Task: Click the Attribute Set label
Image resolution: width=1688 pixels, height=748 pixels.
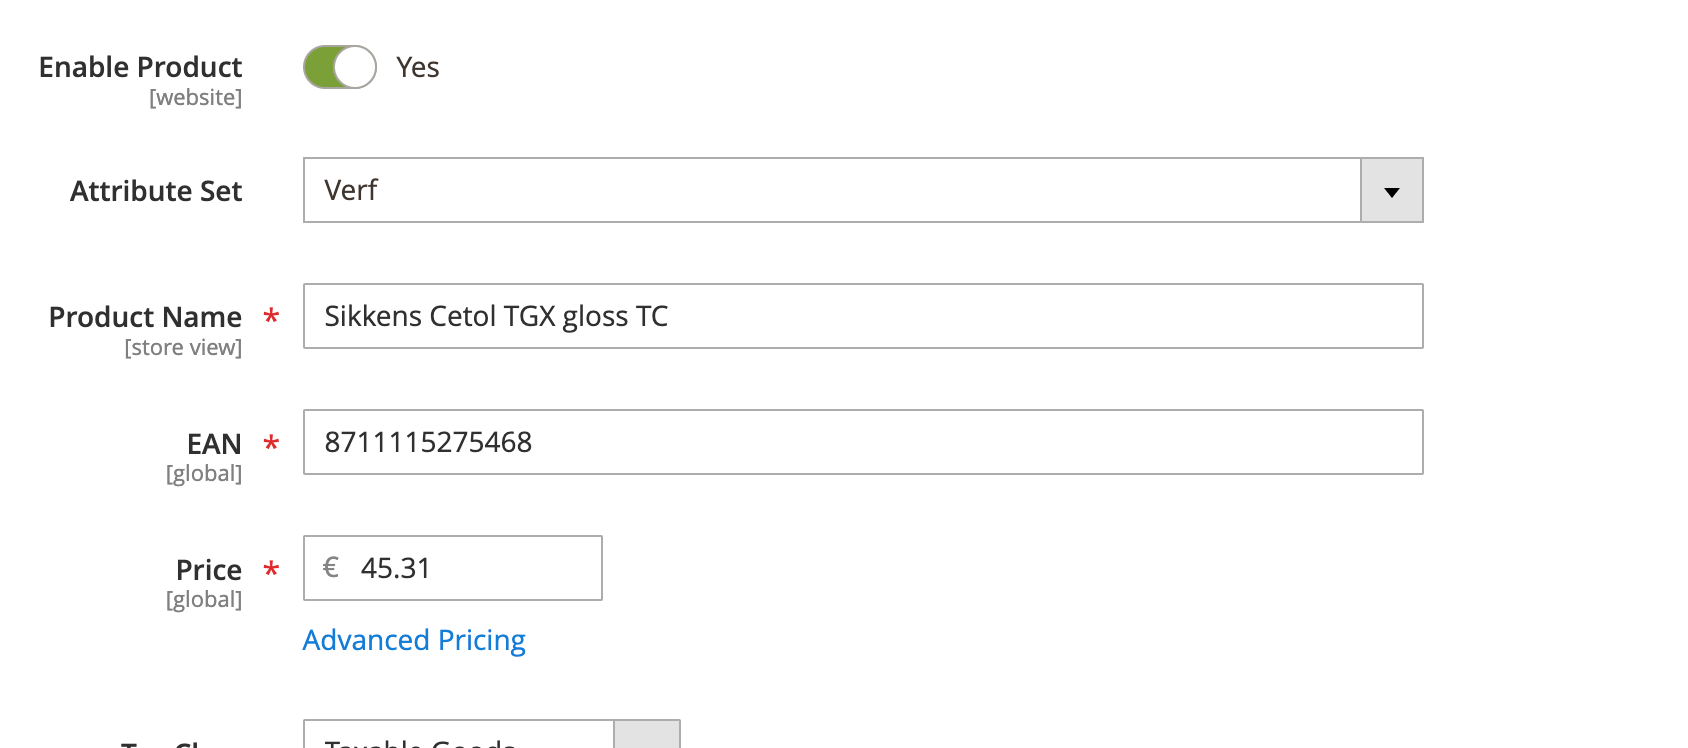Action: click(x=156, y=190)
